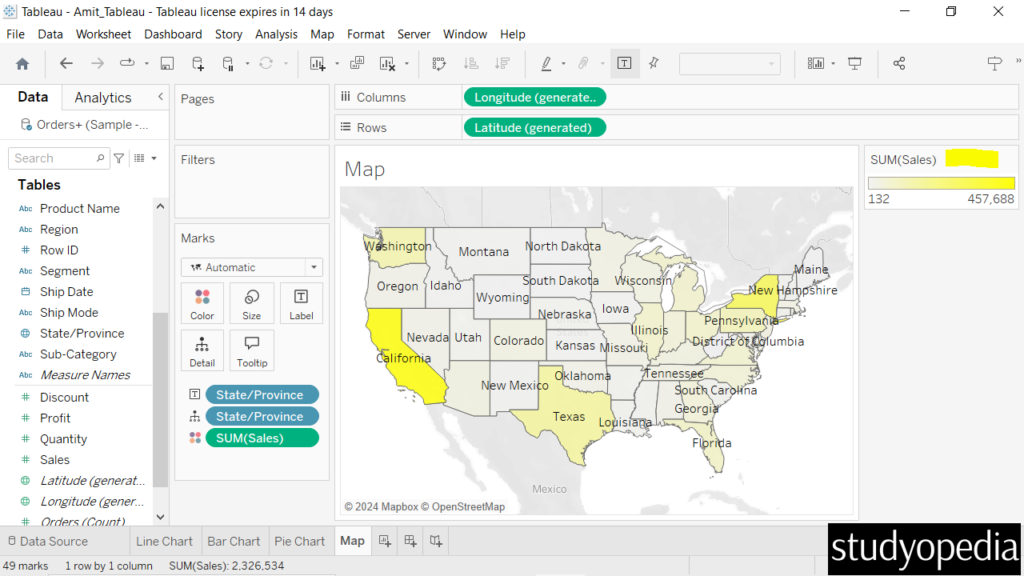Share workbook with others icon
The height and width of the screenshot is (576, 1024).
click(x=899, y=63)
